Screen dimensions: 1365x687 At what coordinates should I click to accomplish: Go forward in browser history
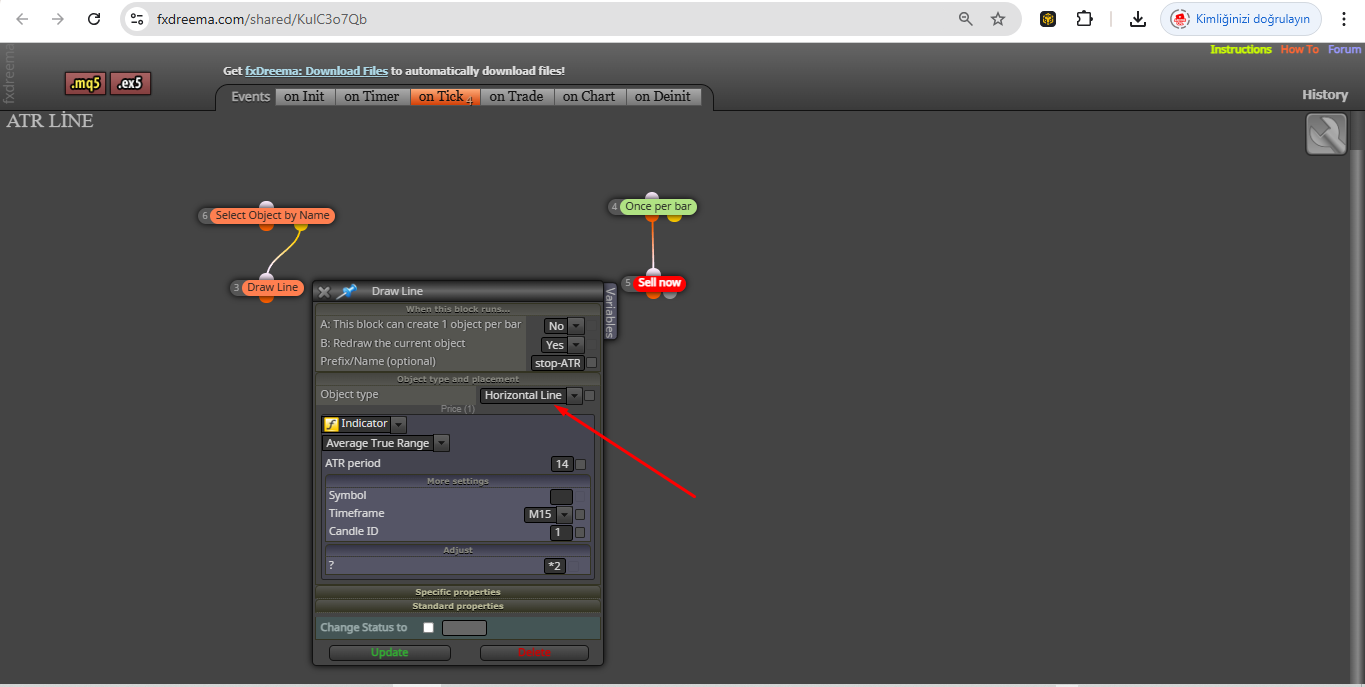pyautogui.click(x=58, y=19)
